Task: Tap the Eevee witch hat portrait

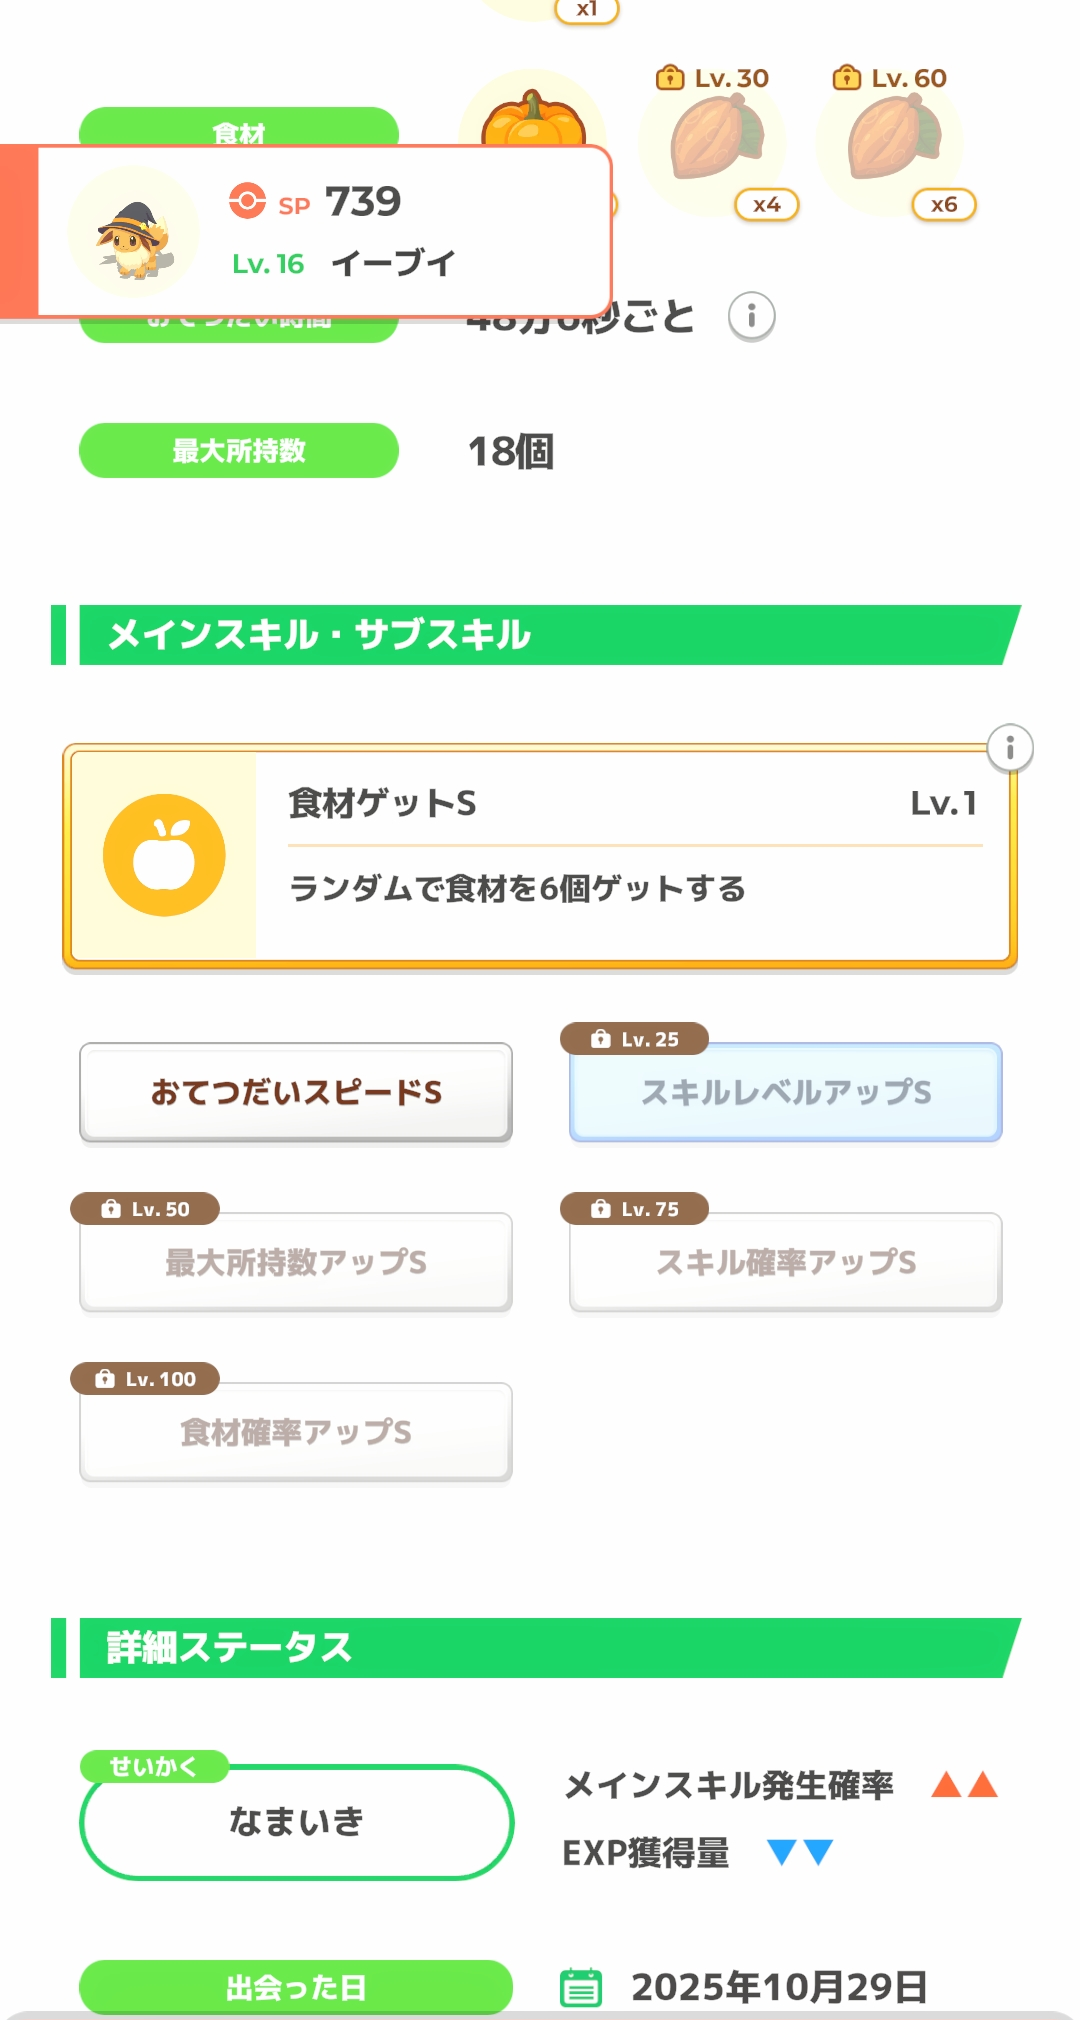Action: [x=134, y=233]
